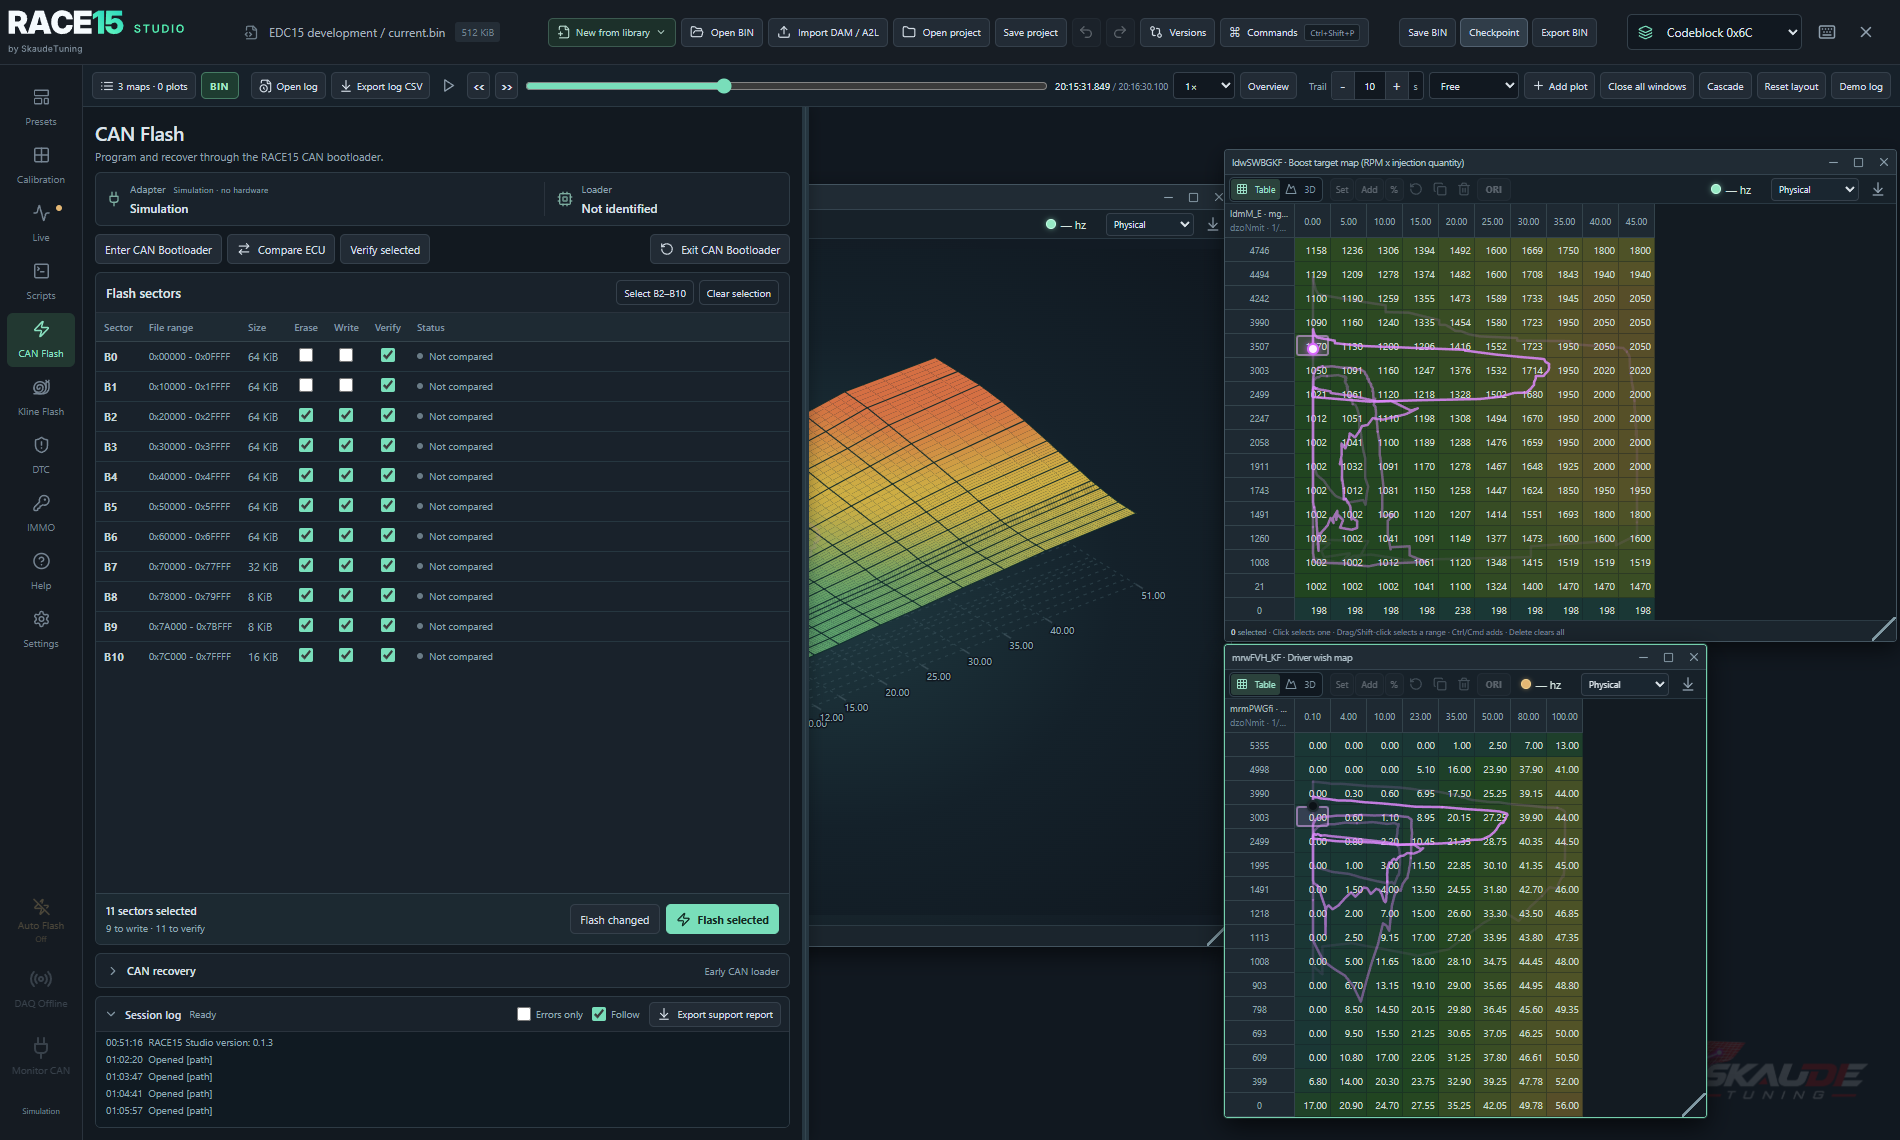The image size is (1900, 1140).
Task: Open the keyboard shortcuts icon
Action: 1827,32
